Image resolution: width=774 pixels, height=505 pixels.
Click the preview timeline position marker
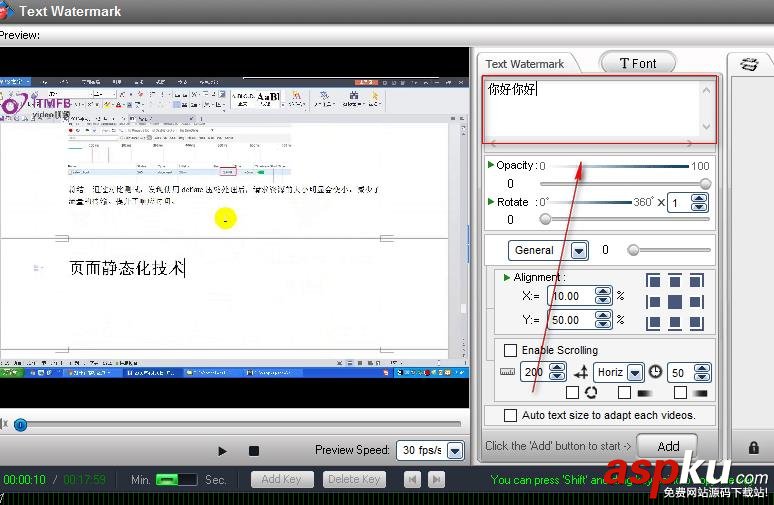pyautogui.click(x=20, y=425)
